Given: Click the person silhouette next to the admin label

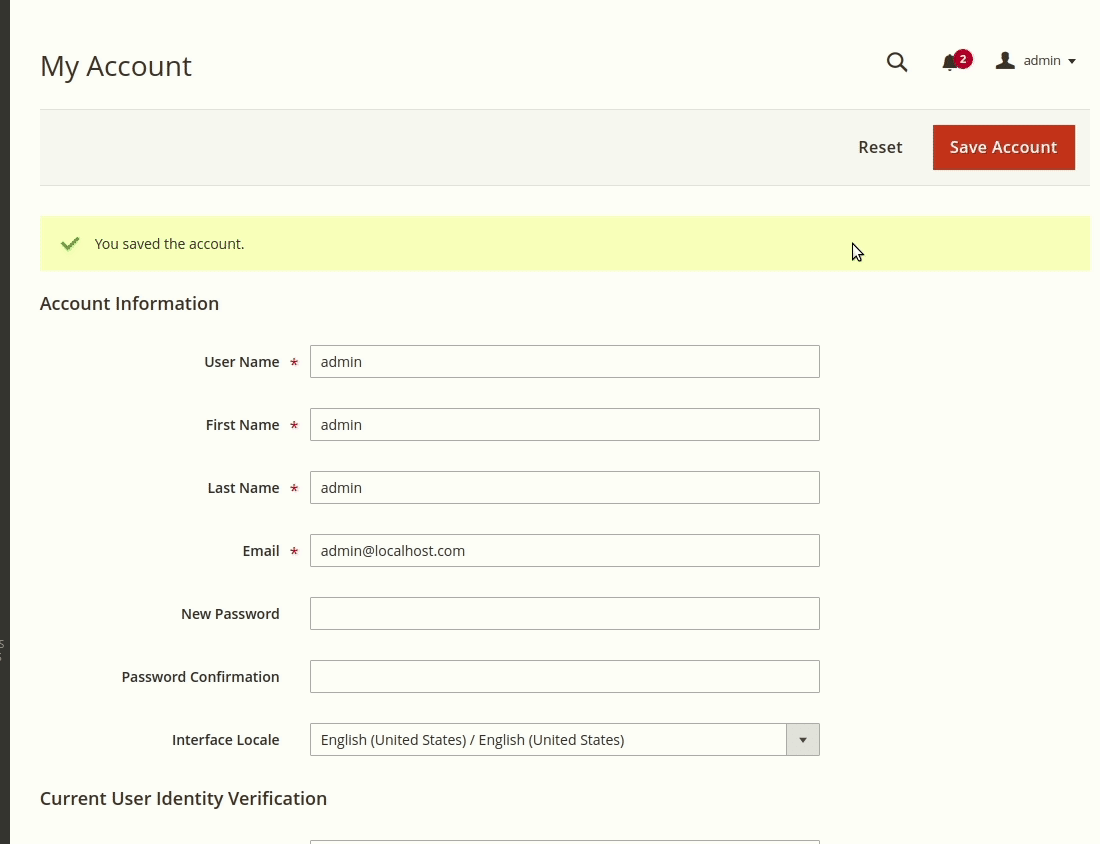Looking at the screenshot, I should [x=1004, y=60].
